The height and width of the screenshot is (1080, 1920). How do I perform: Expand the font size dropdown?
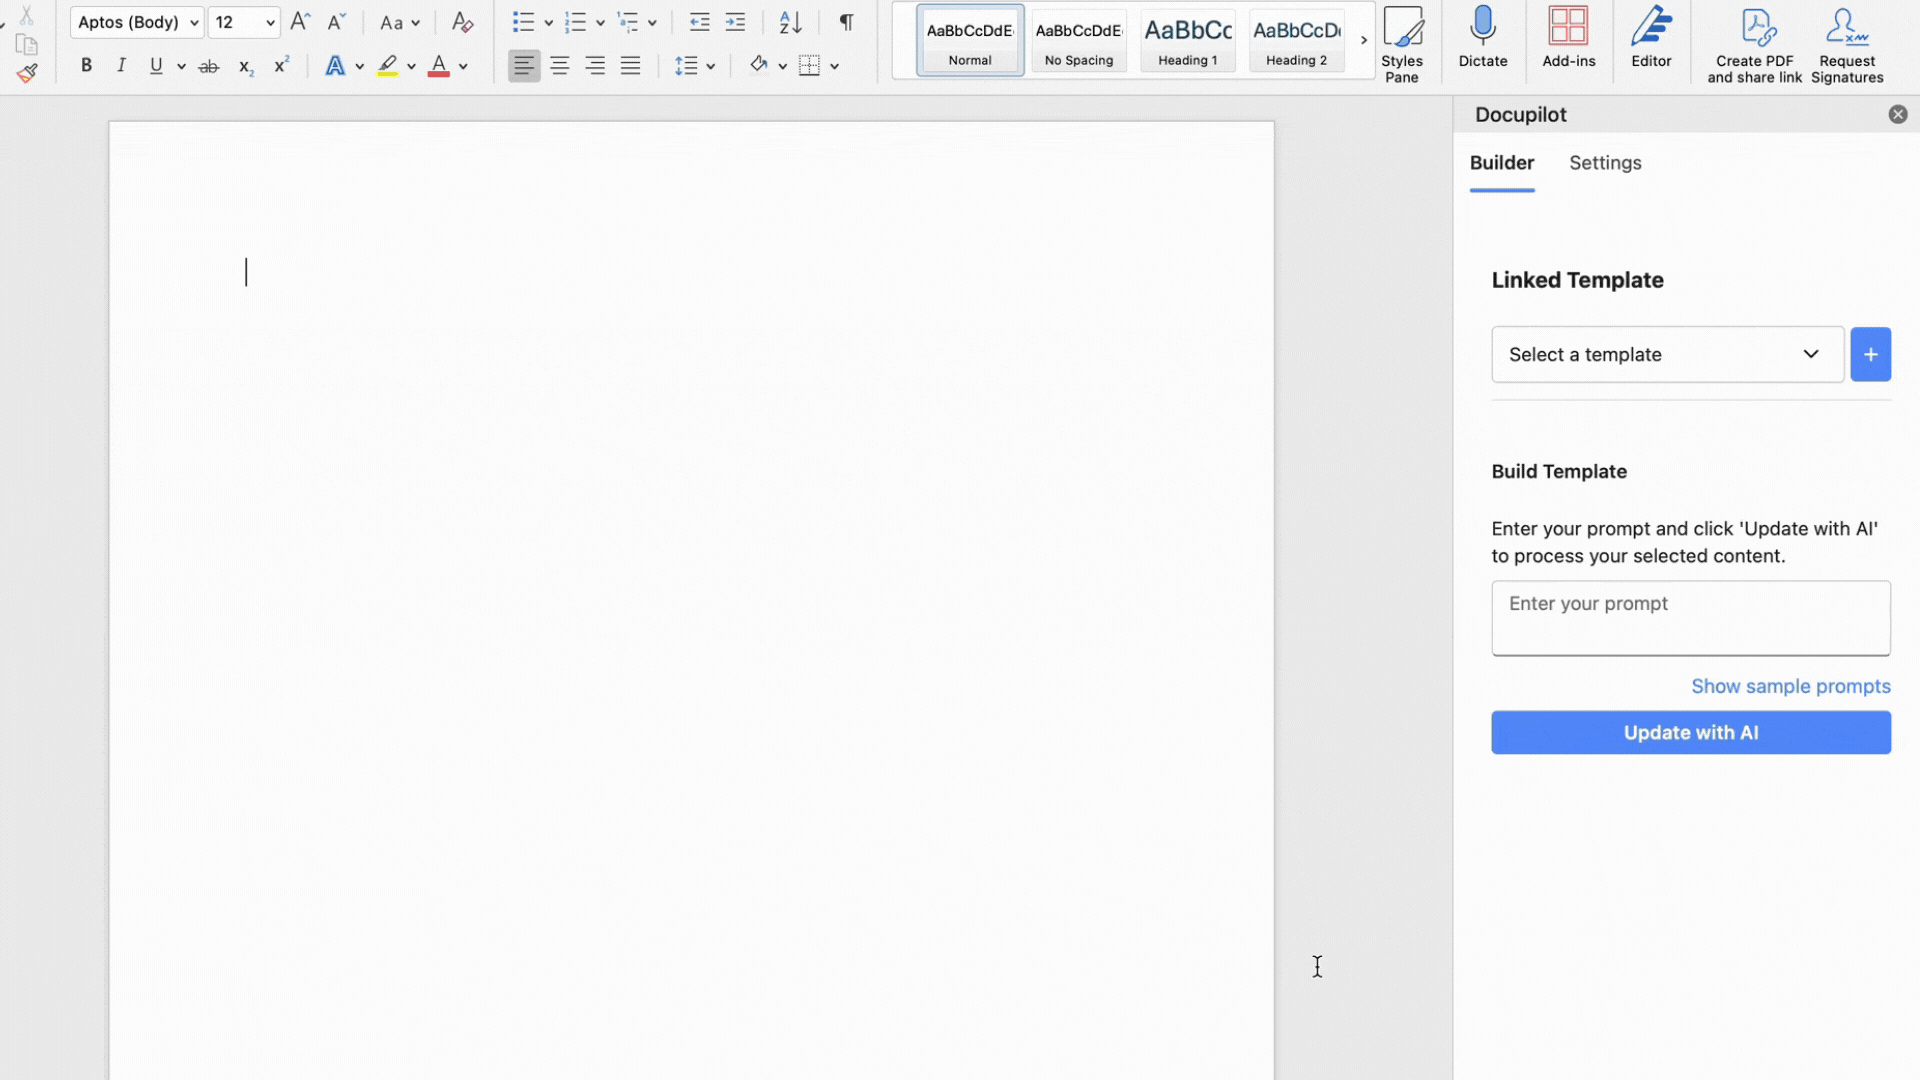pyautogui.click(x=270, y=22)
